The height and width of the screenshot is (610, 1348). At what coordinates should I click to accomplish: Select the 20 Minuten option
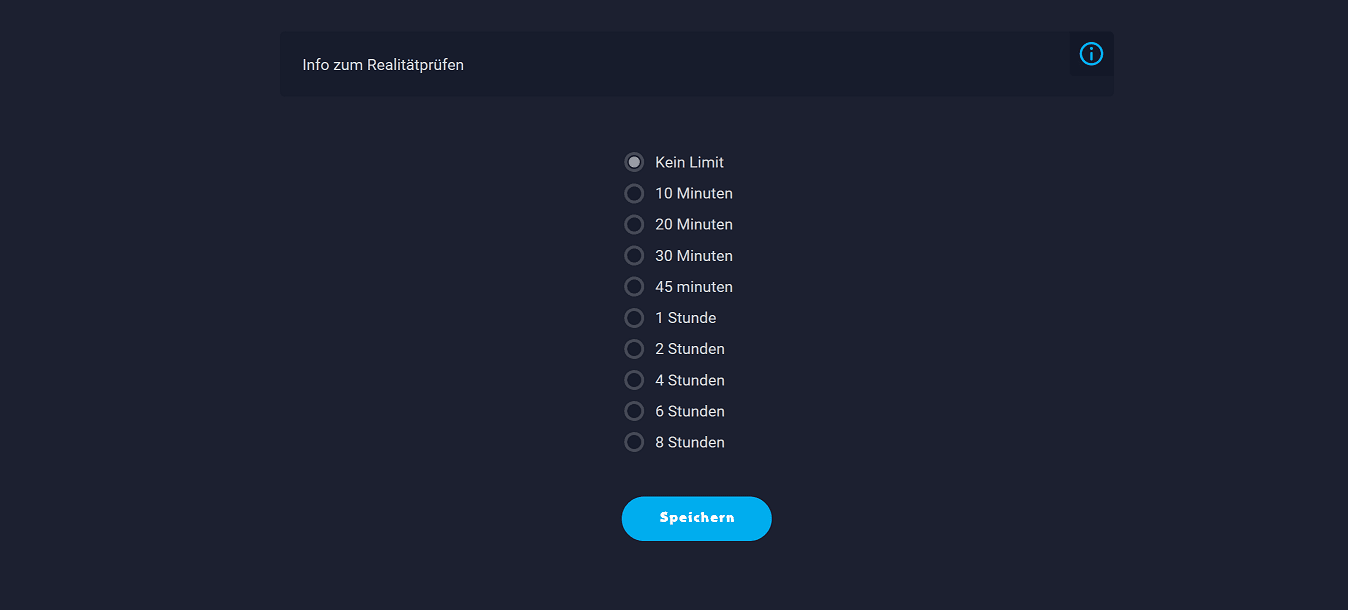tap(634, 224)
